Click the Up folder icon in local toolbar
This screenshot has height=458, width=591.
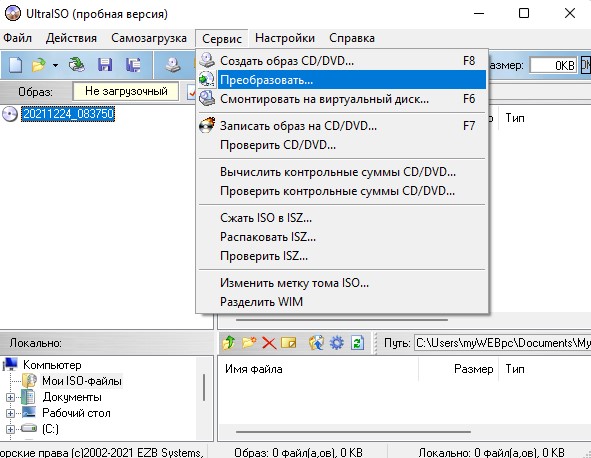tap(228, 343)
